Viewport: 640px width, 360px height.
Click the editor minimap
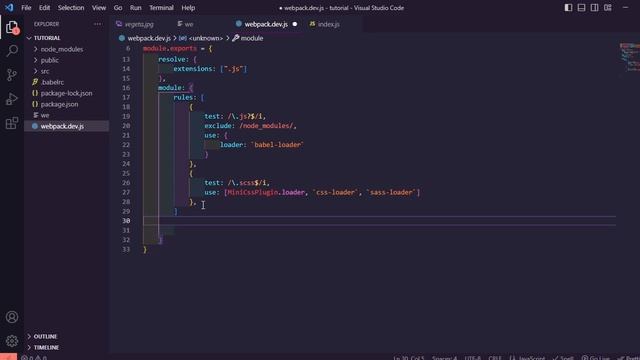[629, 57]
